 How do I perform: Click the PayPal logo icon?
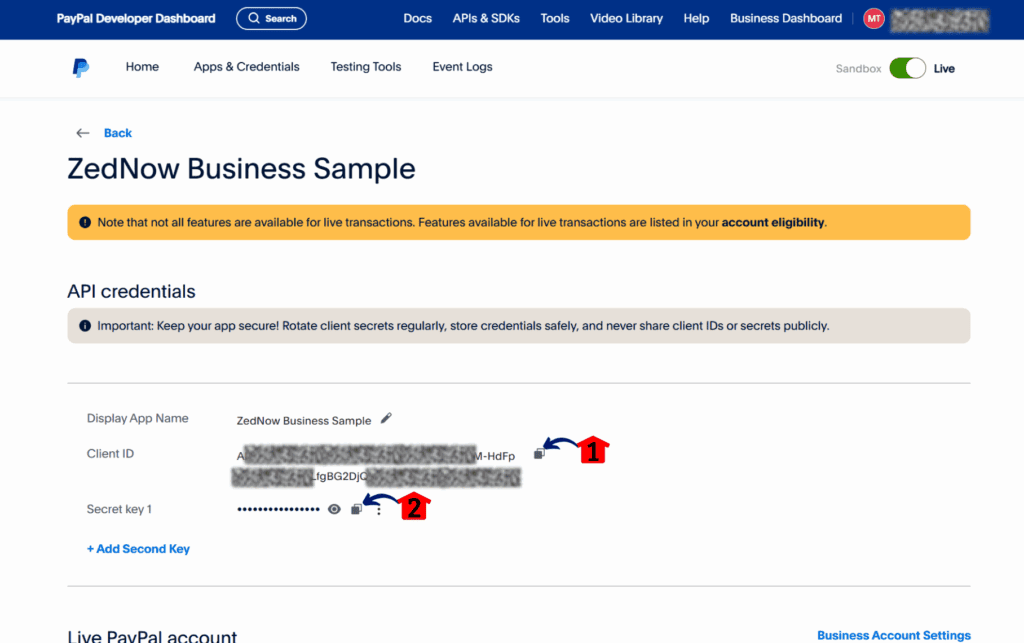(x=80, y=67)
